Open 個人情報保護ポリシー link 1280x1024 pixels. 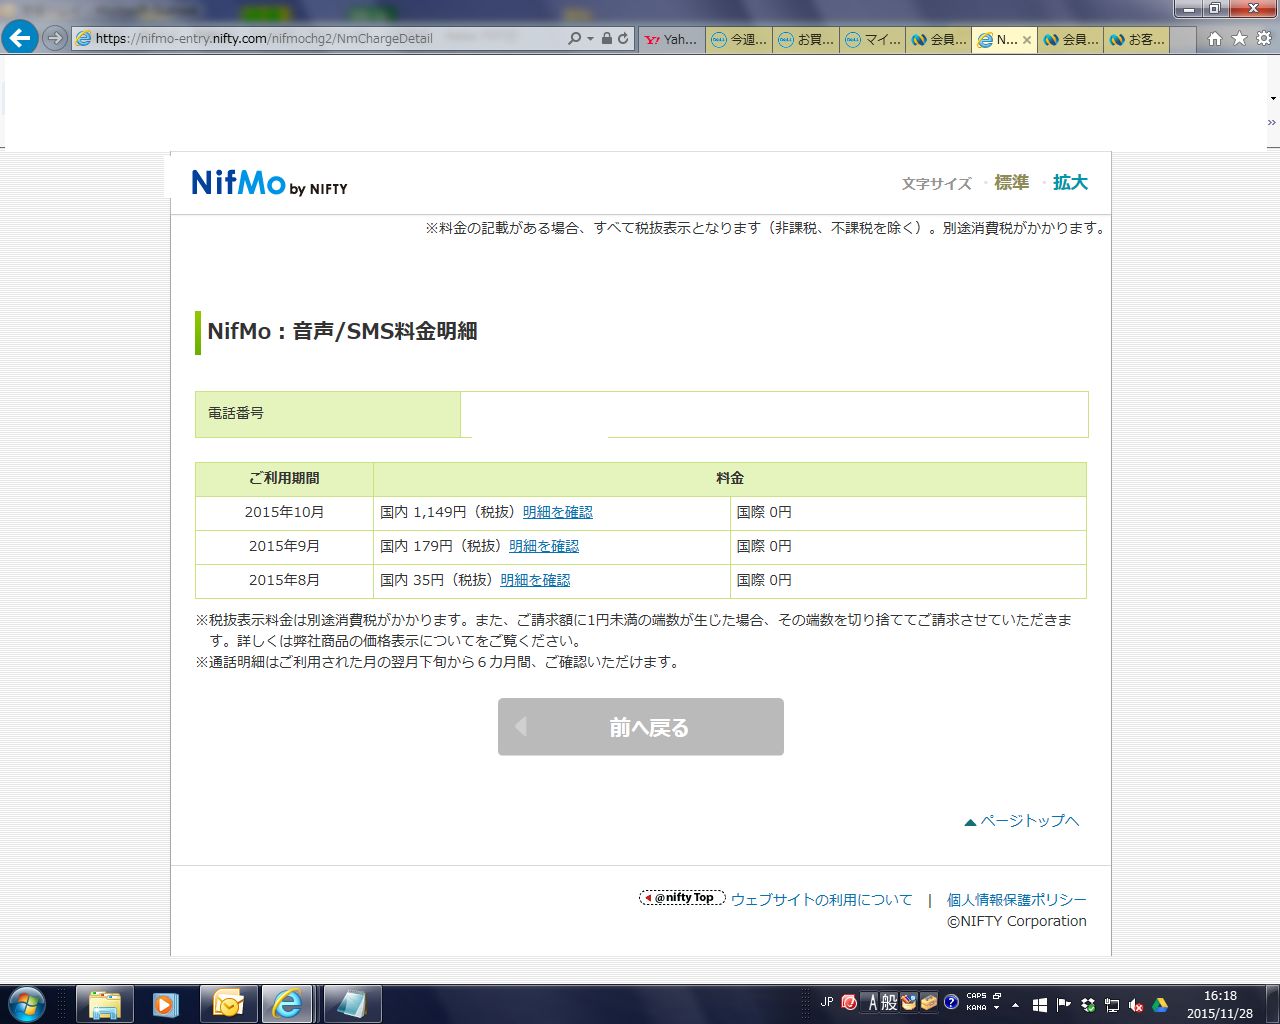tap(1016, 900)
